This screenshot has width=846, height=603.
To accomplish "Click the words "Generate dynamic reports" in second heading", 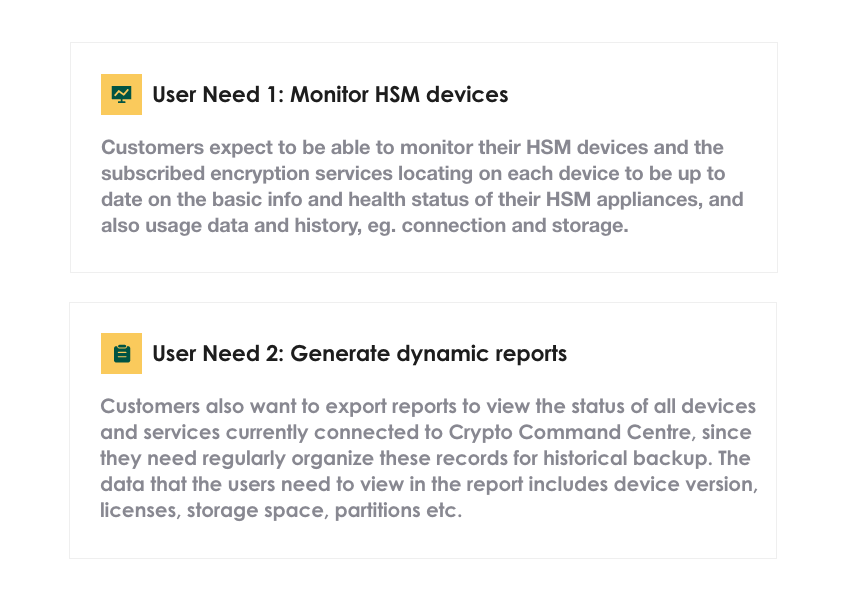I will 428,354.
